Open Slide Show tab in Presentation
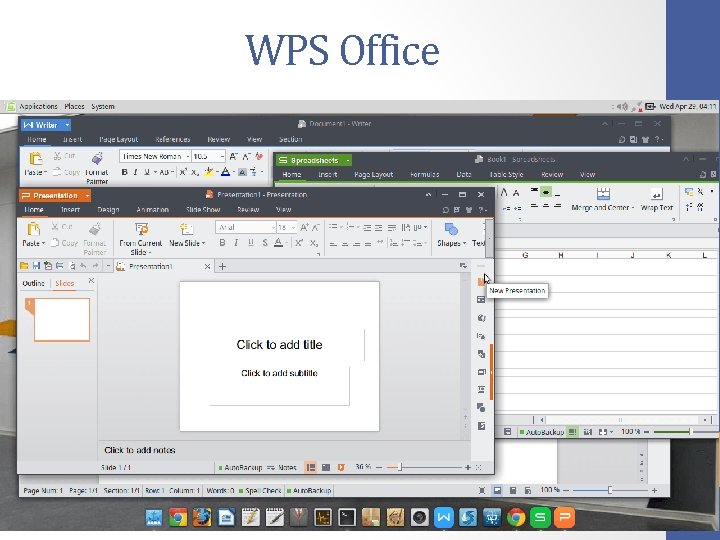The width and height of the screenshot is (720, 540). (x=203, y=209)
